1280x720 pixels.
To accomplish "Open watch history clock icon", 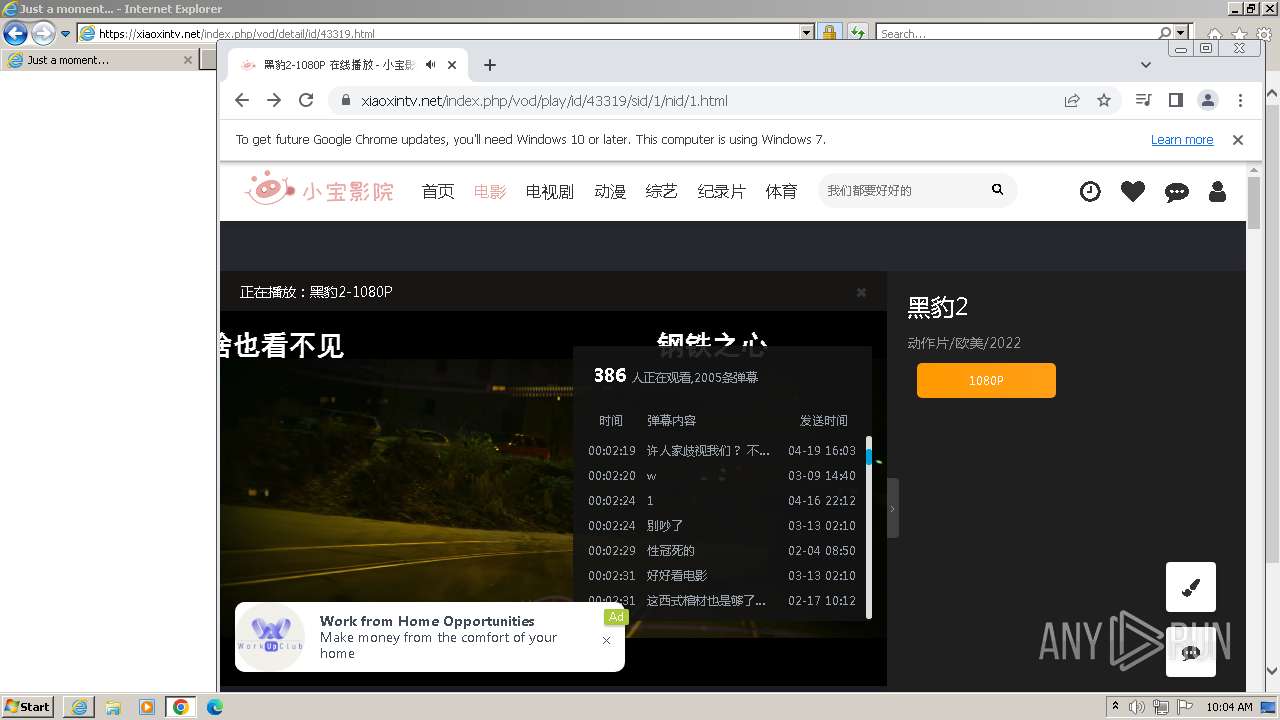I will tap(1090, 191).
